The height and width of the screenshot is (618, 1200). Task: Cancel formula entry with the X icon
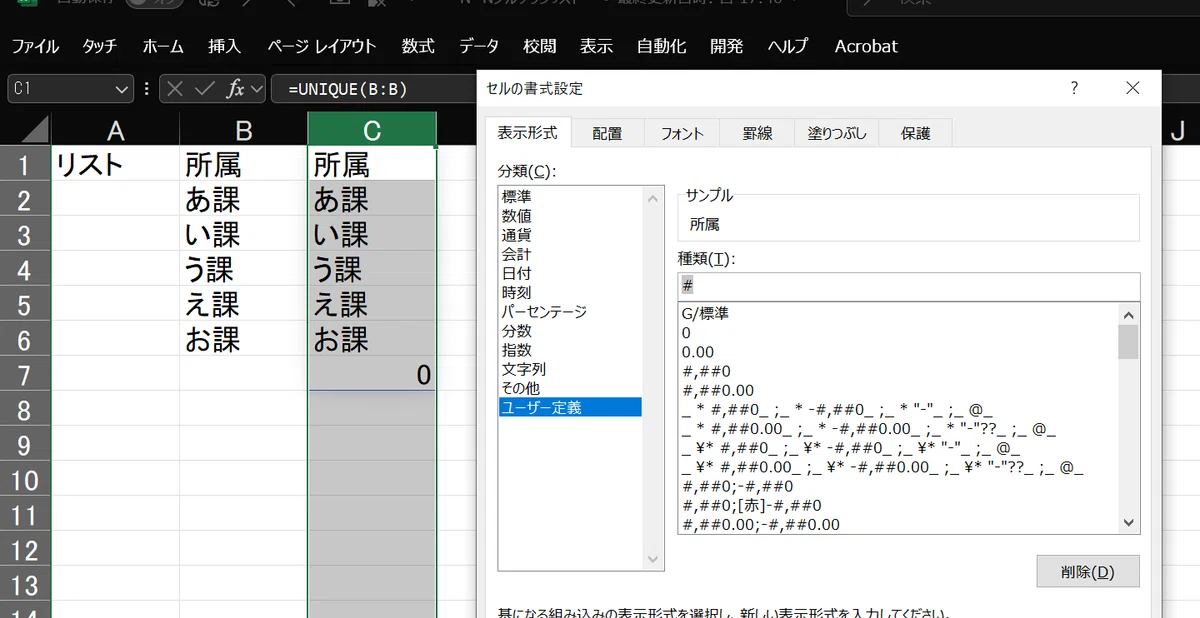click(176, 89)
